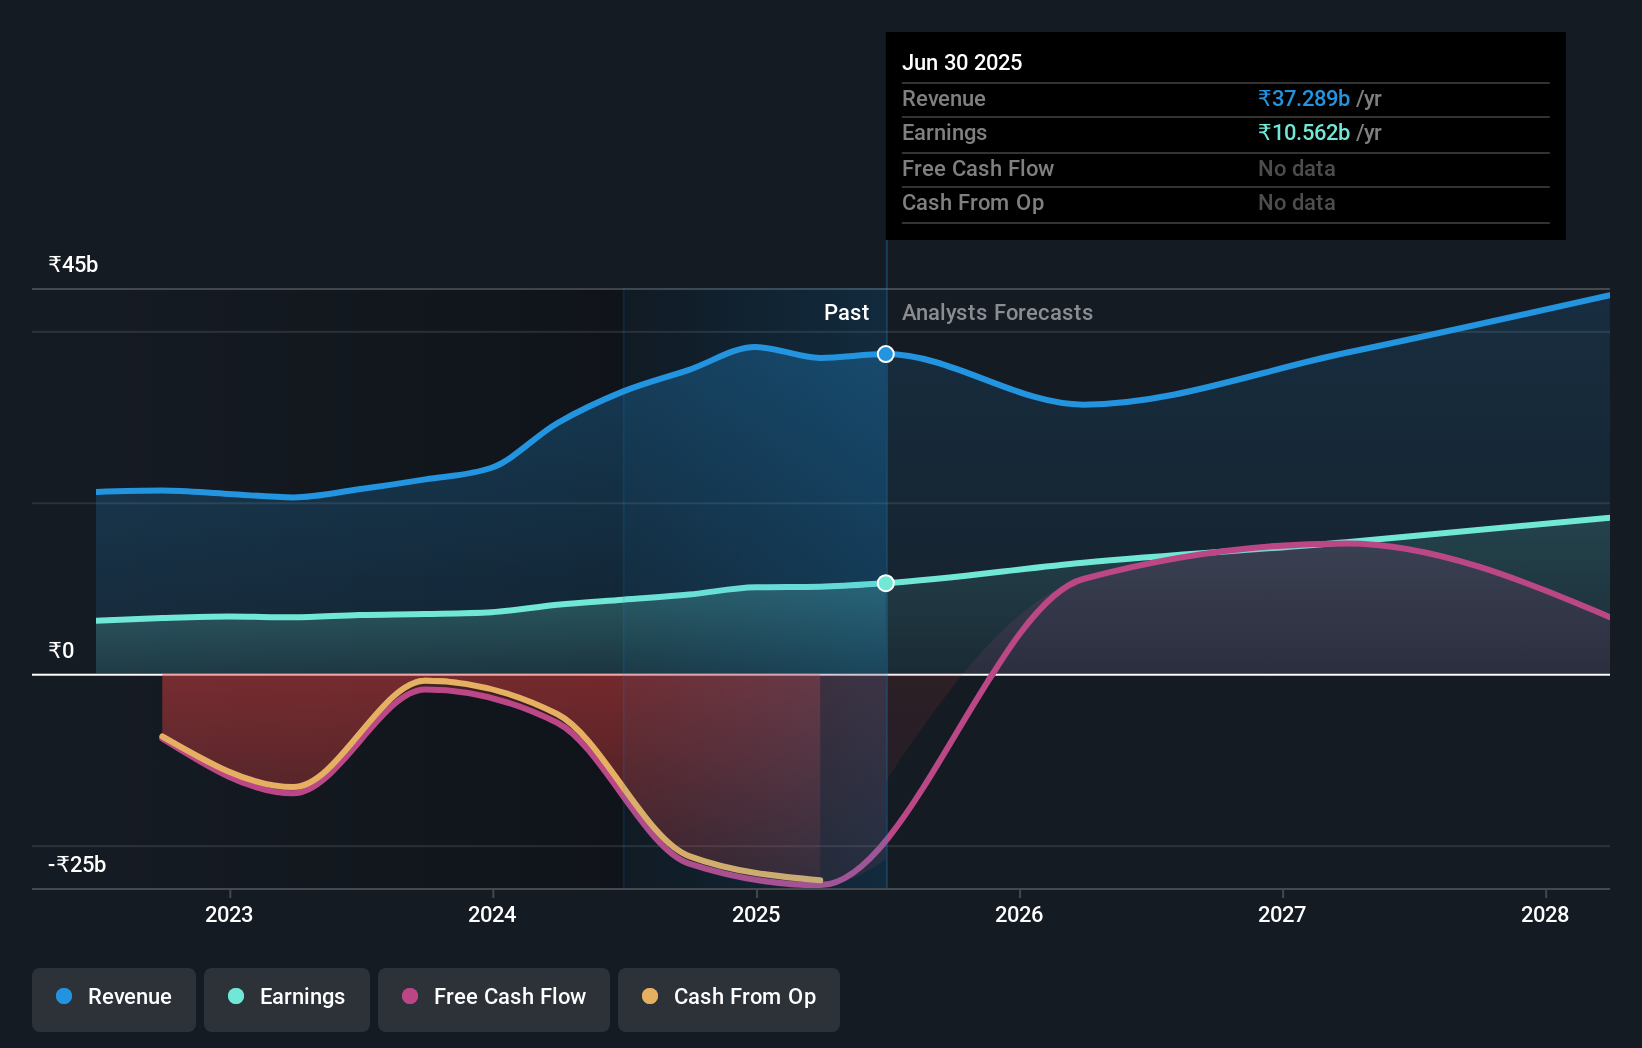Image resolution: width=1642 pixels, height=1048 pixels.
Task: Click the 2026 x-axis label
Action: tap(1019, 914)
